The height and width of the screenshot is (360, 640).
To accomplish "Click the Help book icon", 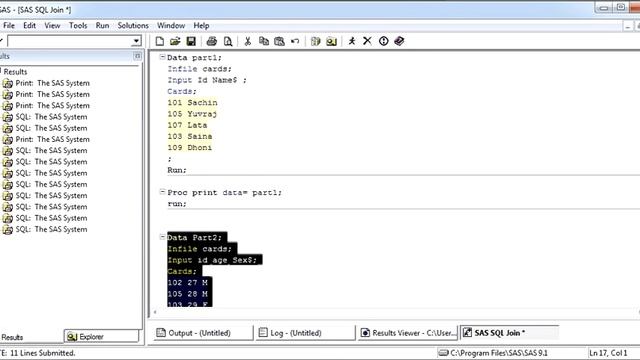I will click(399, 41).
